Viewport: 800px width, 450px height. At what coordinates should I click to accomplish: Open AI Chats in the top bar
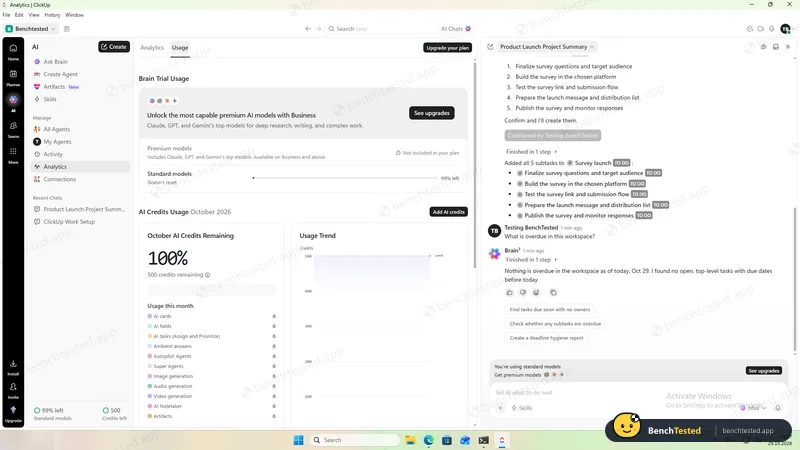tap(456, 29)
